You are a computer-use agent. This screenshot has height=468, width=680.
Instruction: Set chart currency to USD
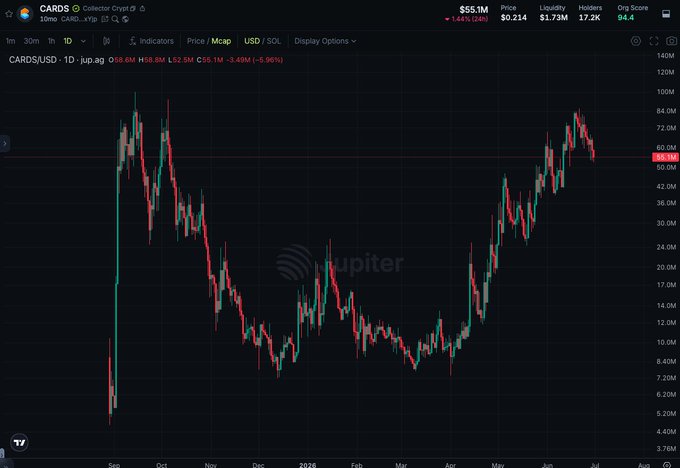252,41
